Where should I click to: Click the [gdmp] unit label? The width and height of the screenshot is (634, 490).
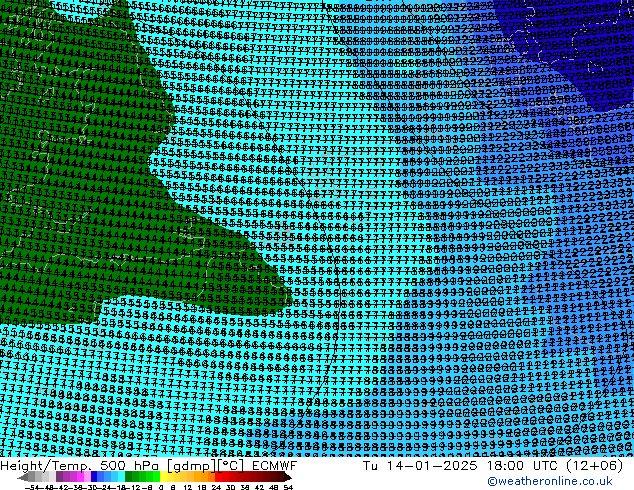(192, 466)
